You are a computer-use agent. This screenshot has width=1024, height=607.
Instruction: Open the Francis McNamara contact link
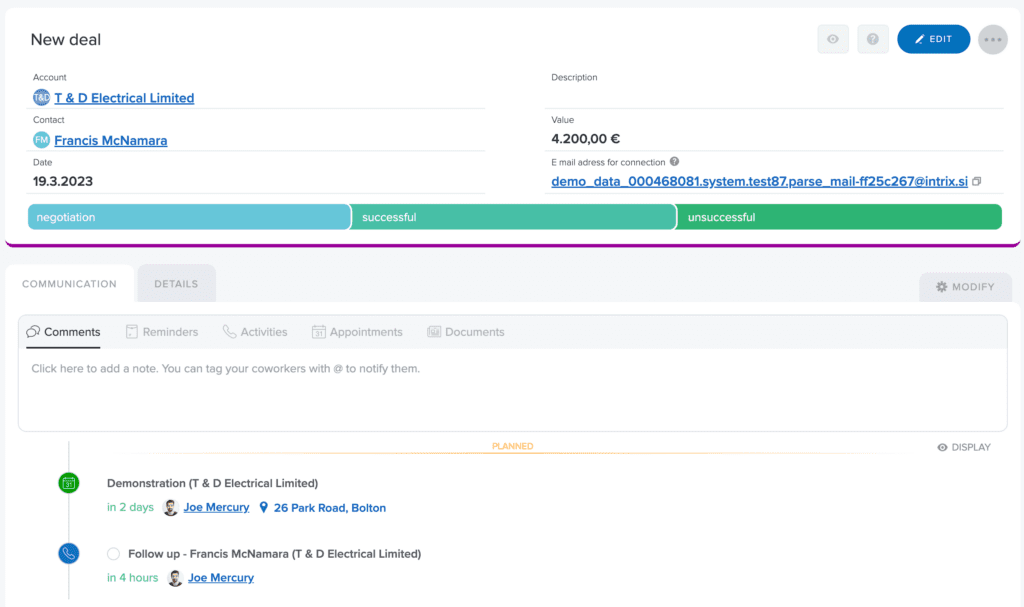pos(113,140)
